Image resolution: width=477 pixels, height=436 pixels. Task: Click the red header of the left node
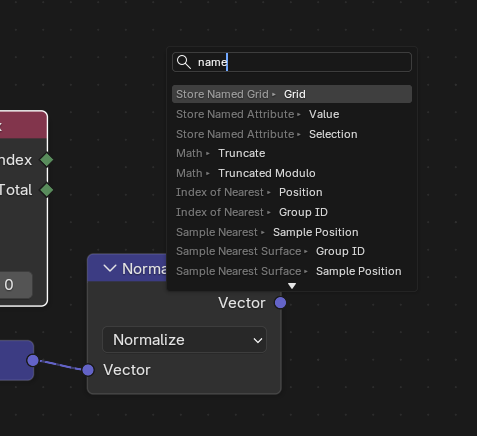click(x=23, y=125)
